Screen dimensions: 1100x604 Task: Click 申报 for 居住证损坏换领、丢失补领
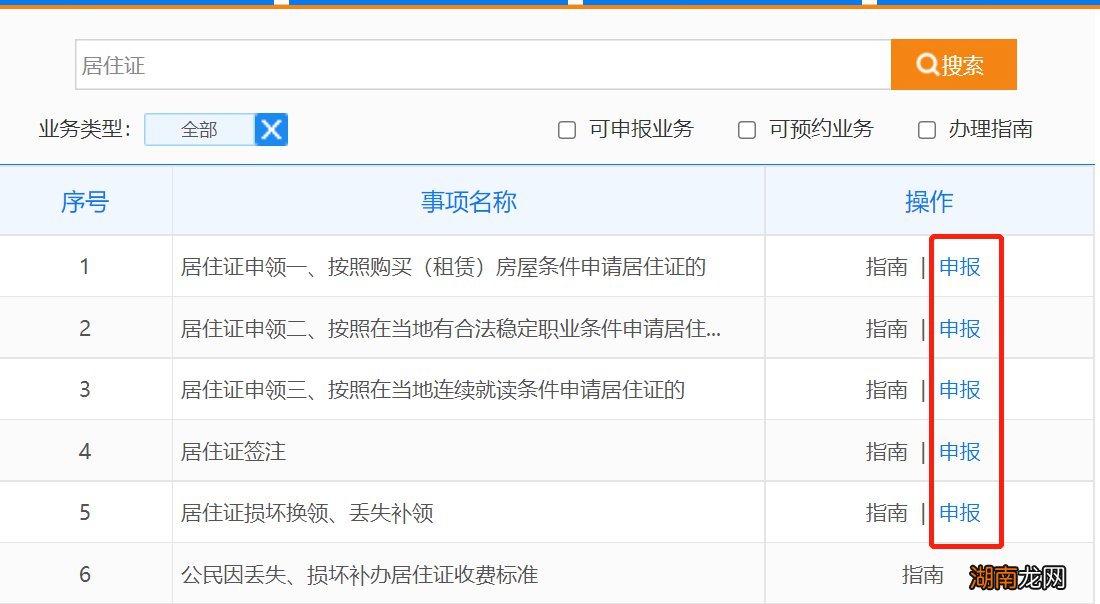tap(960, 513)
